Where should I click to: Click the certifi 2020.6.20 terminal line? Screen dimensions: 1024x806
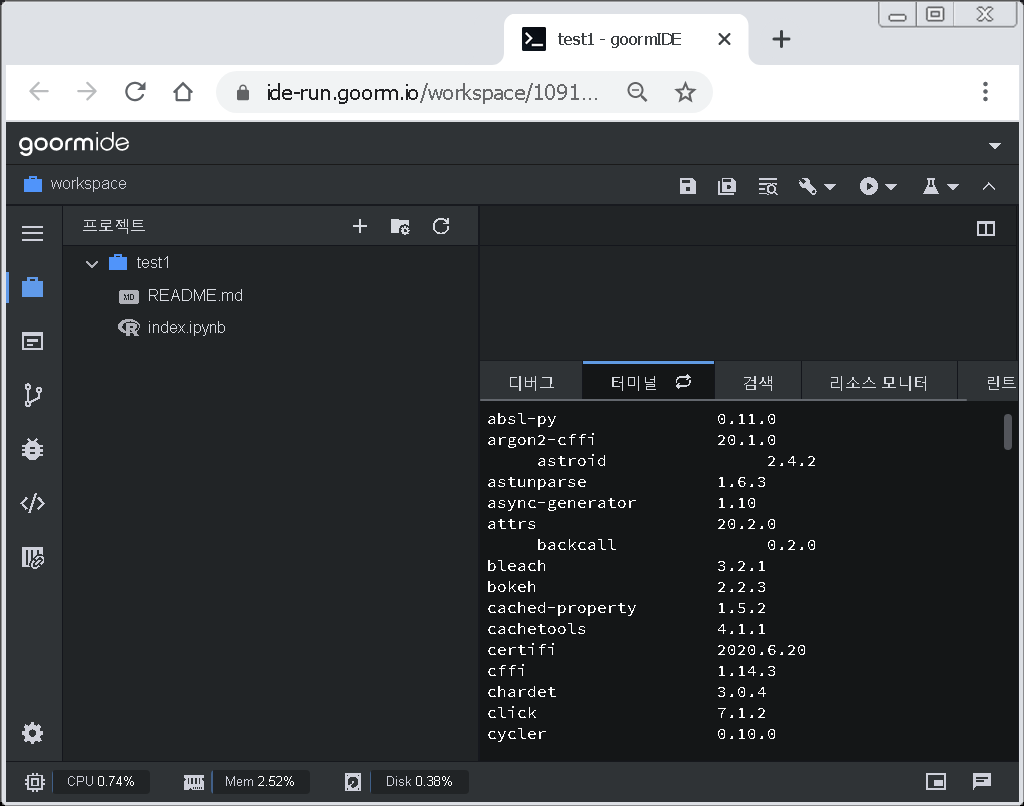647,650
